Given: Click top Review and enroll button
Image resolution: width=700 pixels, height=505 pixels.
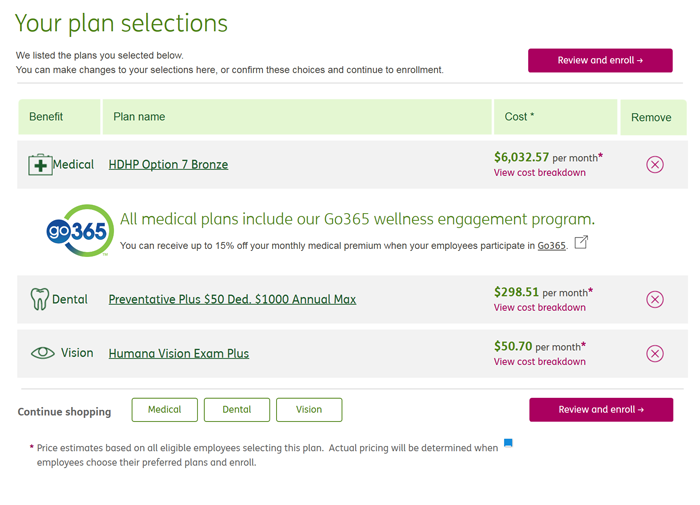Looking at the screenshot, I should coord(600,60).
